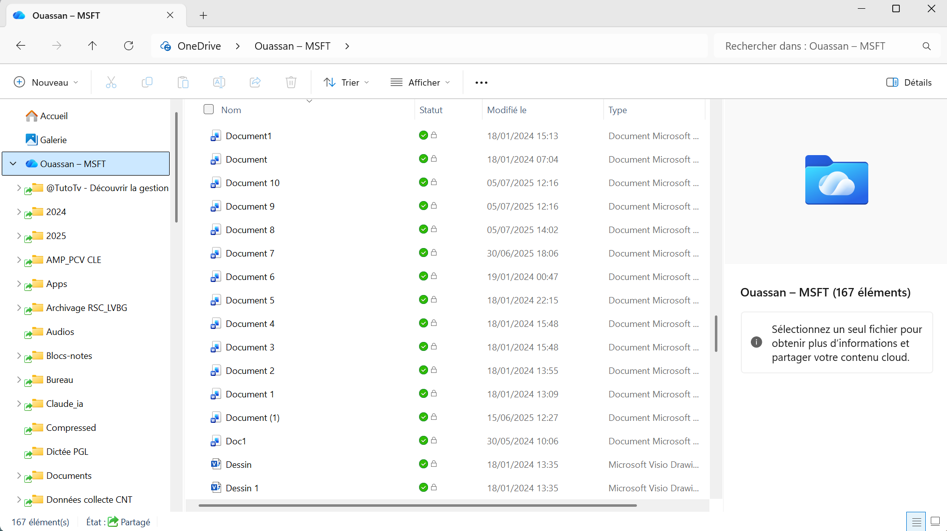
Task: Open the Trier sort menu
Action: tap(347, 82)
